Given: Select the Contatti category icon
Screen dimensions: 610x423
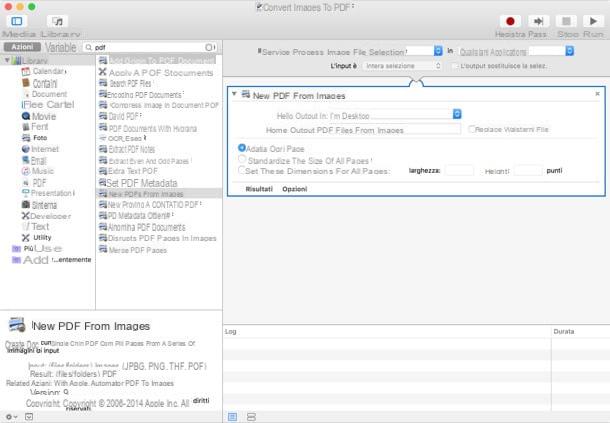Looking at the screenshot, I should (26, 83).
